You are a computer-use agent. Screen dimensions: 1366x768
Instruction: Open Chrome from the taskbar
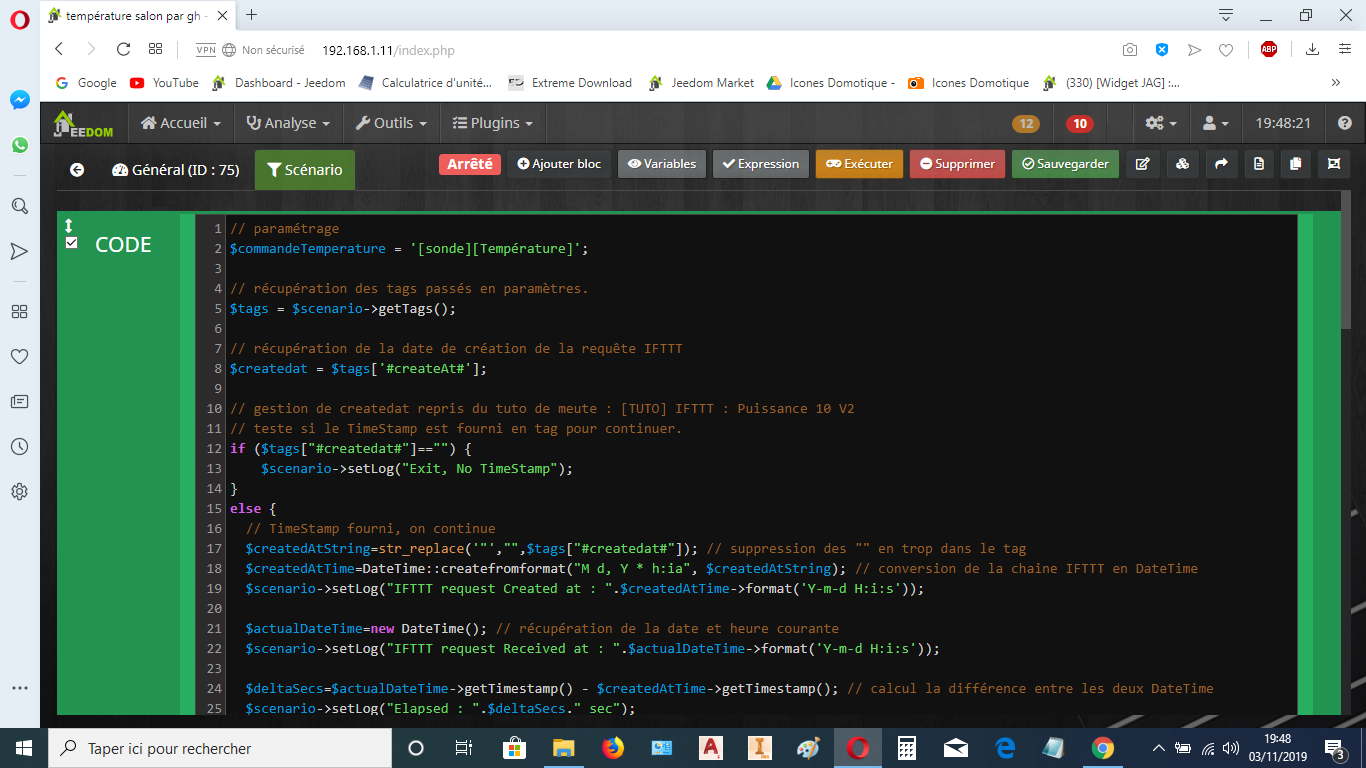[x=1103, y=748]
